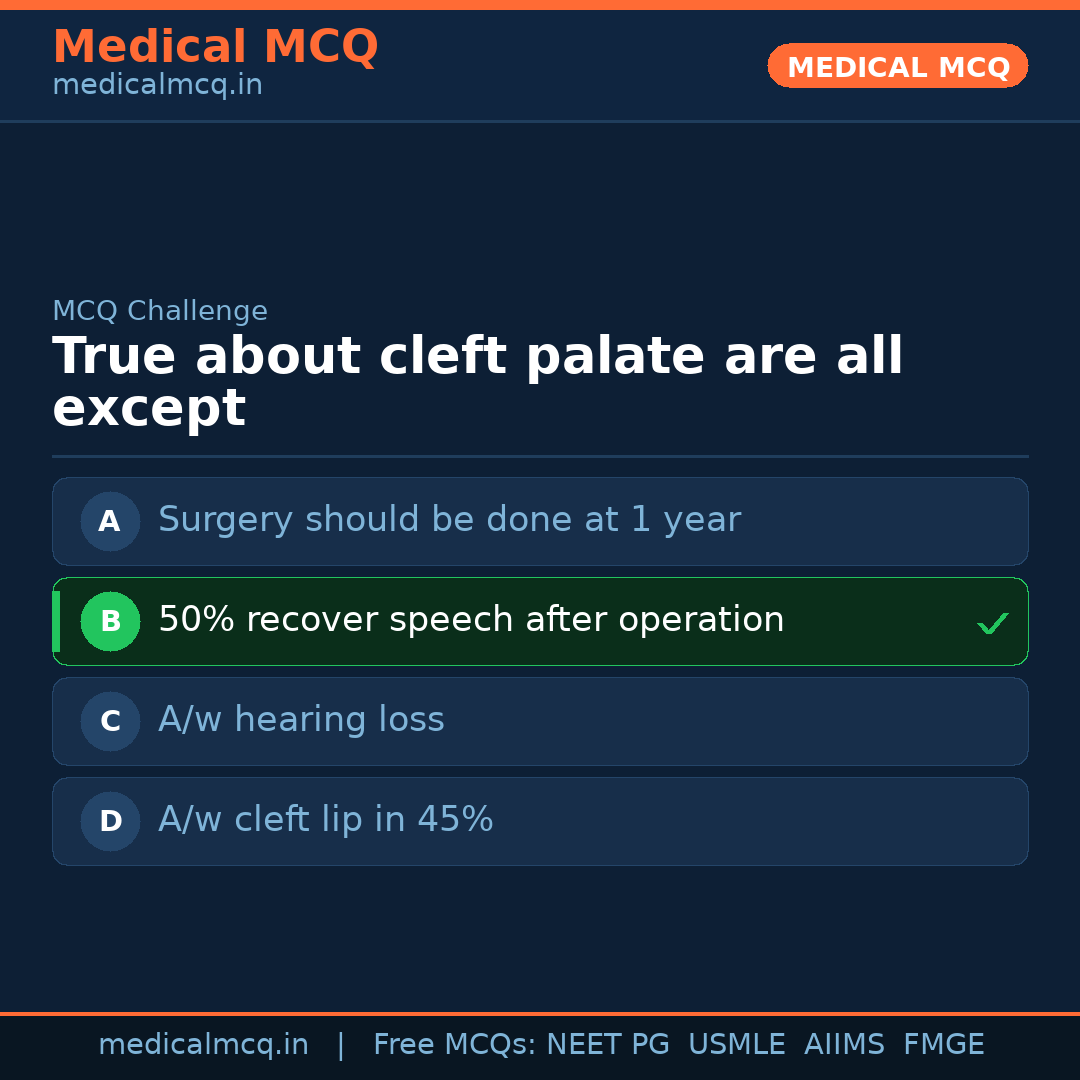
Task: Click "Free MCQs:" footer text
Action: point(455,1045)
